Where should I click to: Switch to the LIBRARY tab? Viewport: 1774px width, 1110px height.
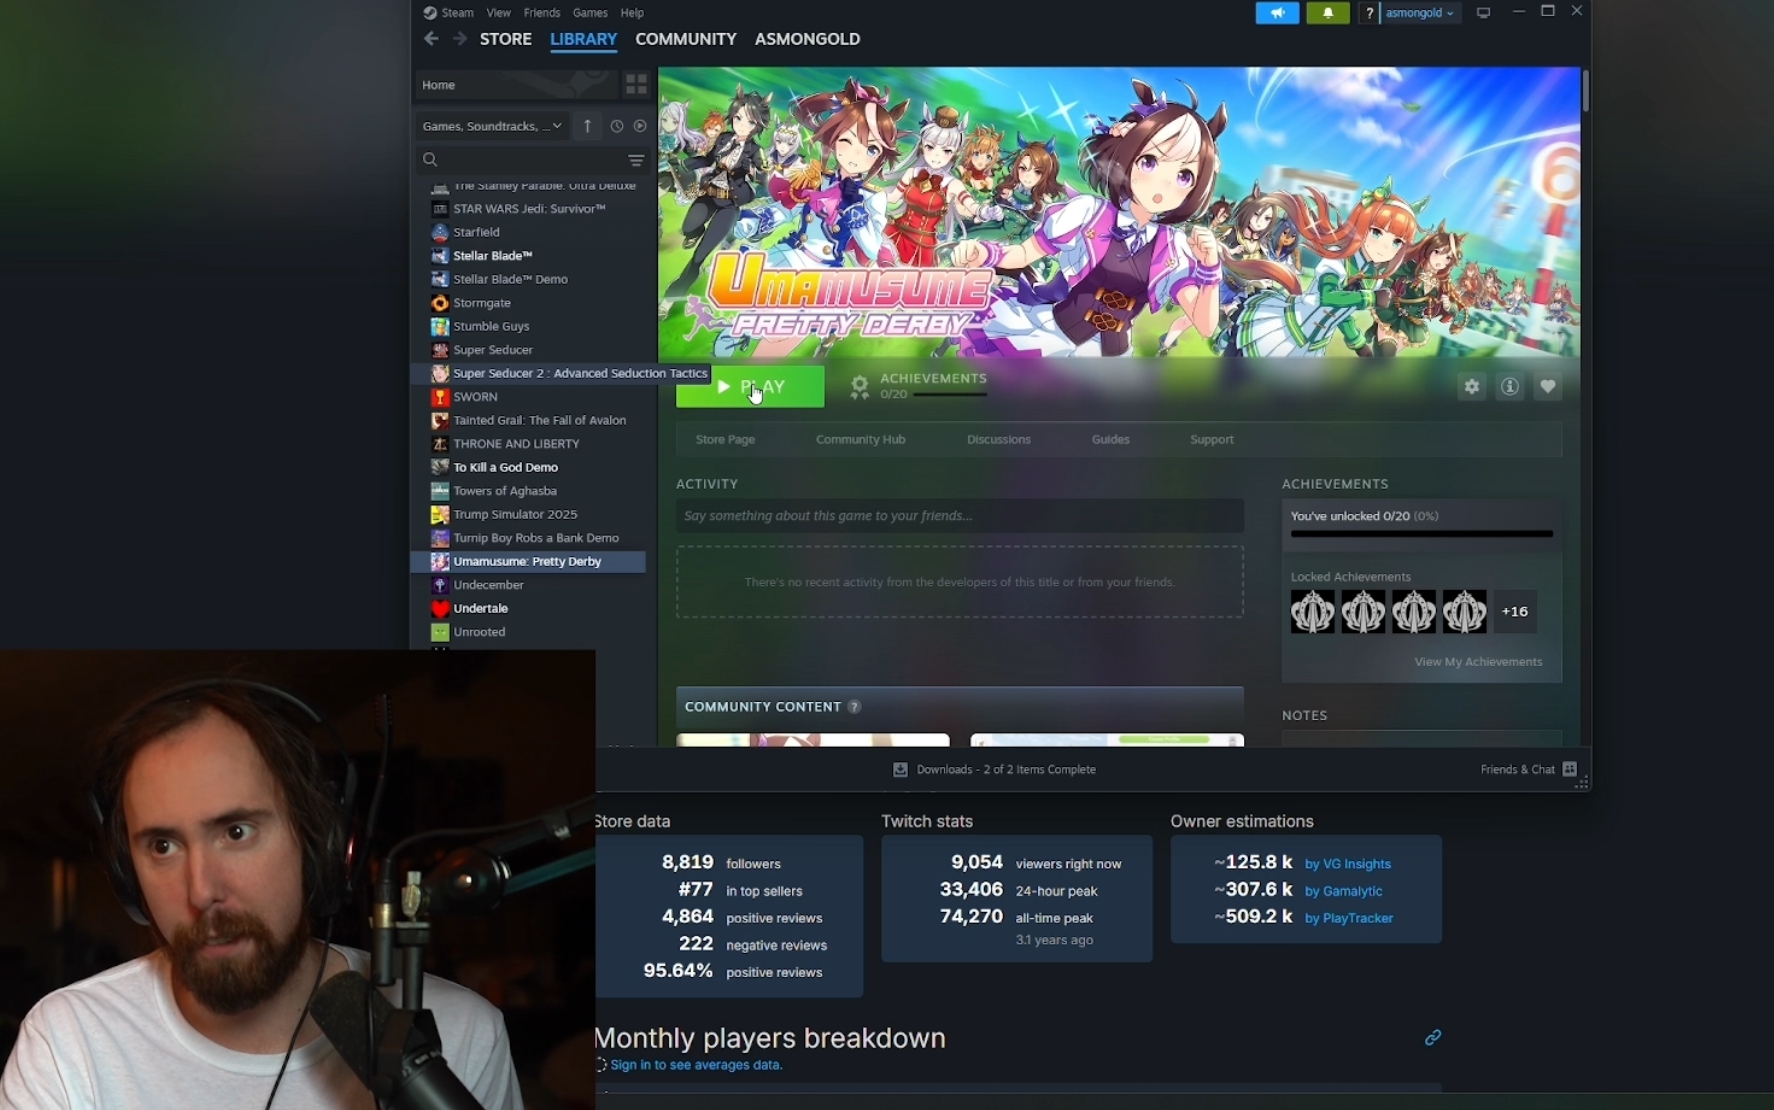[x=583, y=39]
